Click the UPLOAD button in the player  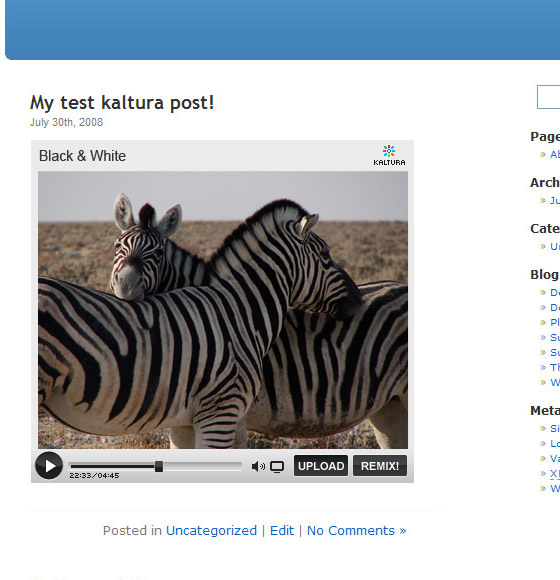(321, 466)
